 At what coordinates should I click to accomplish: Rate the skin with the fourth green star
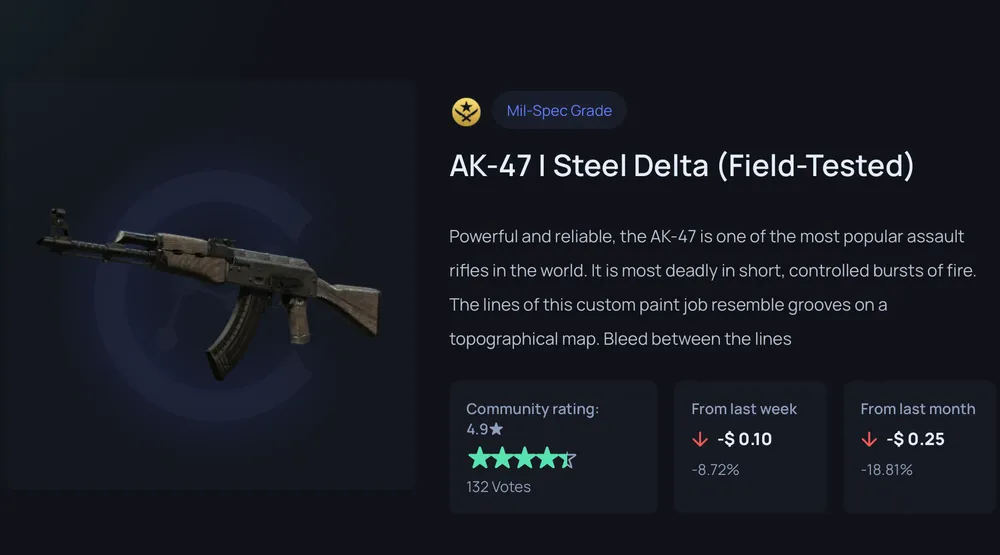click(548, 458)
